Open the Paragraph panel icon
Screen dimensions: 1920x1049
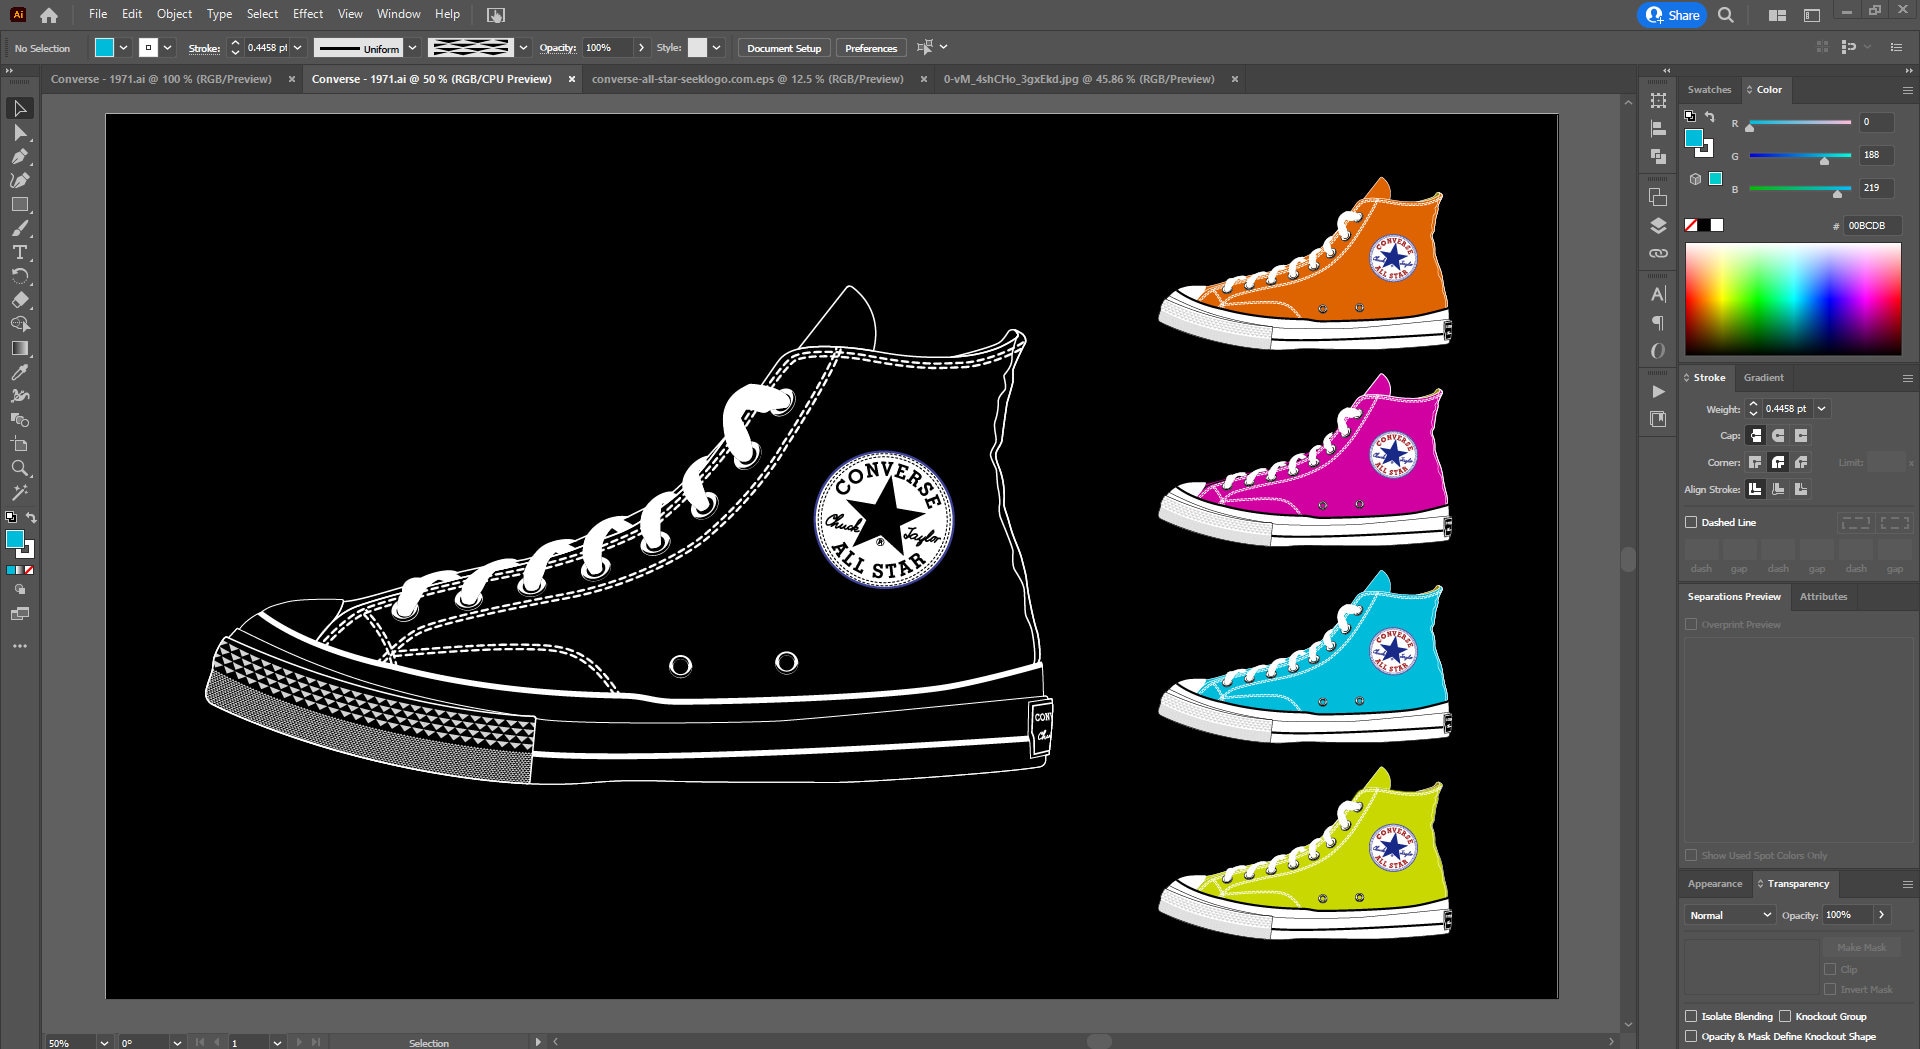1658,322
